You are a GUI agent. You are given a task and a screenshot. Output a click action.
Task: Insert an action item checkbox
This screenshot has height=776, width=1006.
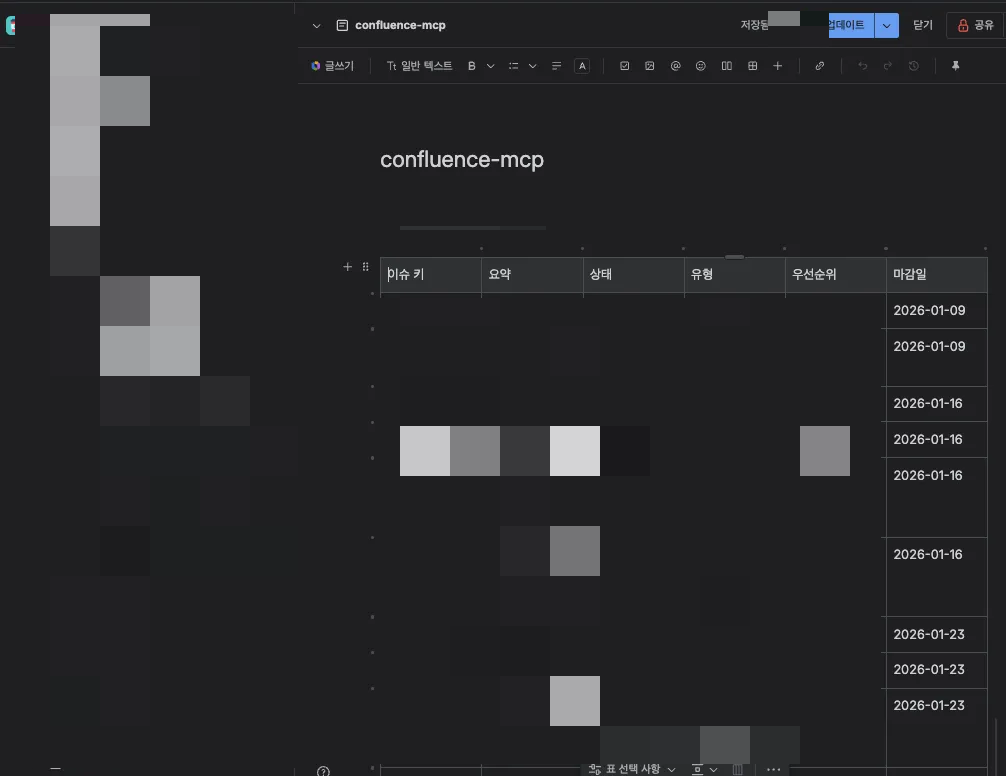[624, 66]
